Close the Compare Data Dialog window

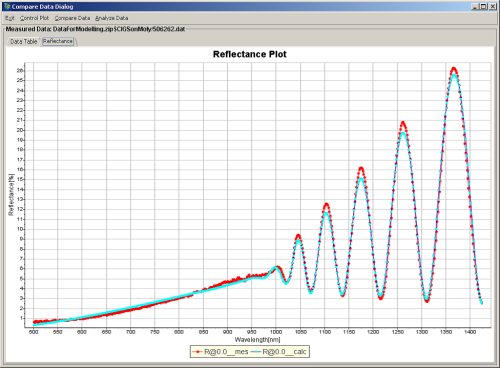(x=492, y=6)
